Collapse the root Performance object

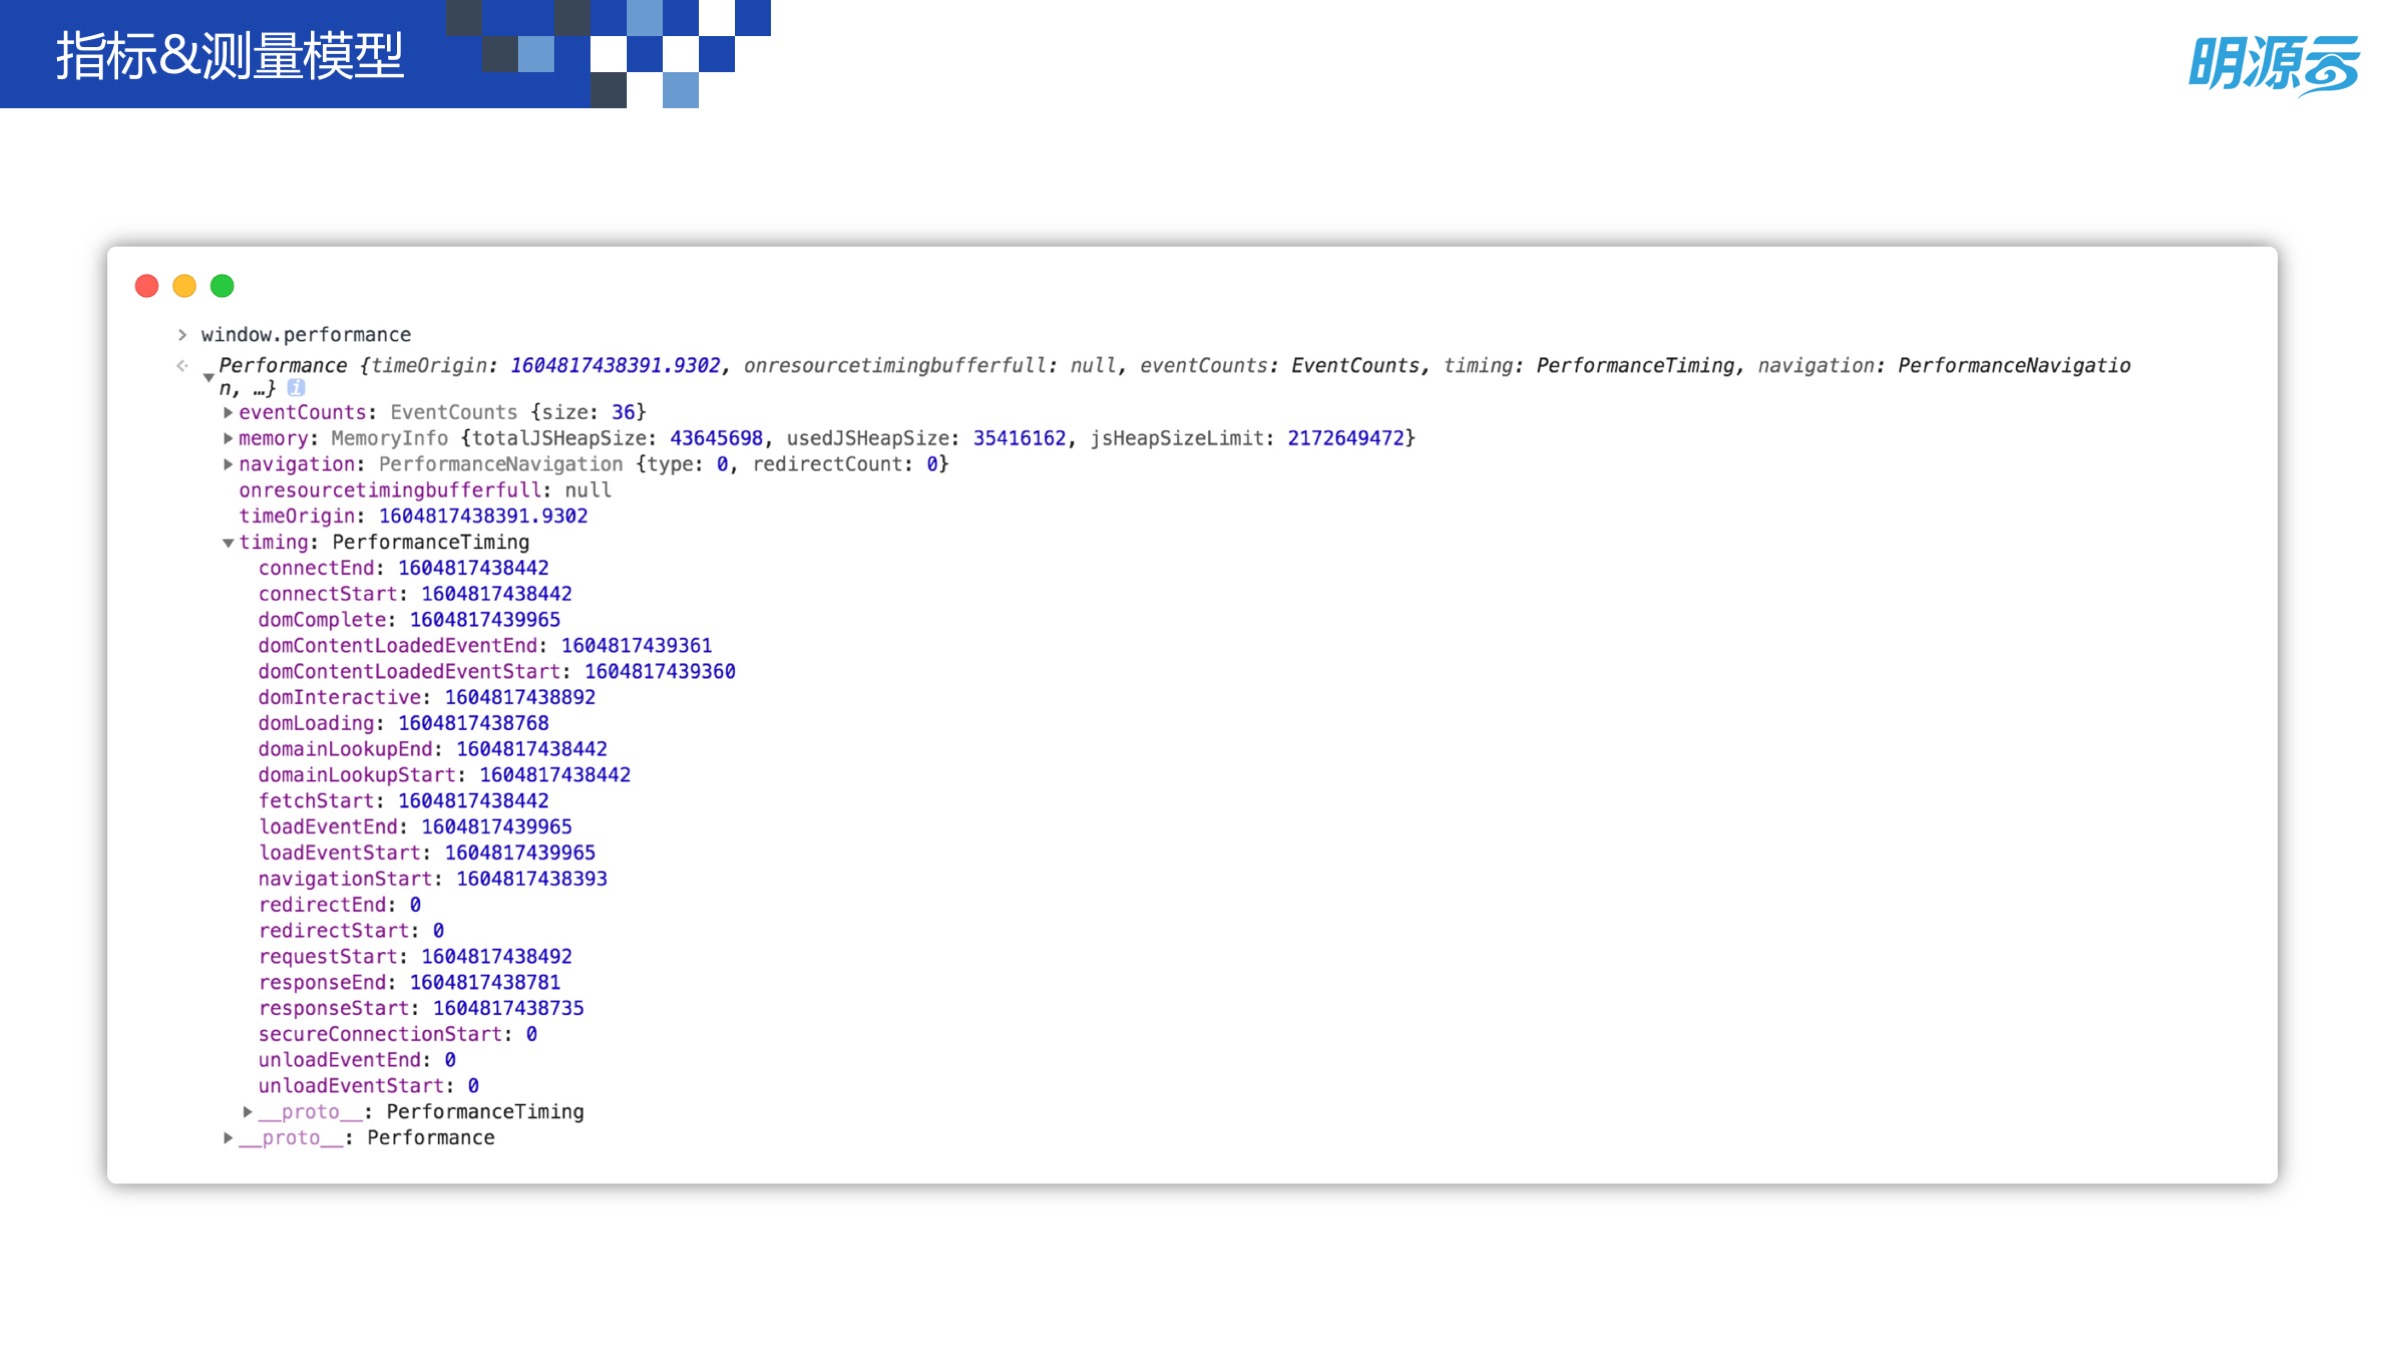pyautogui.click(x=209, y=378)
